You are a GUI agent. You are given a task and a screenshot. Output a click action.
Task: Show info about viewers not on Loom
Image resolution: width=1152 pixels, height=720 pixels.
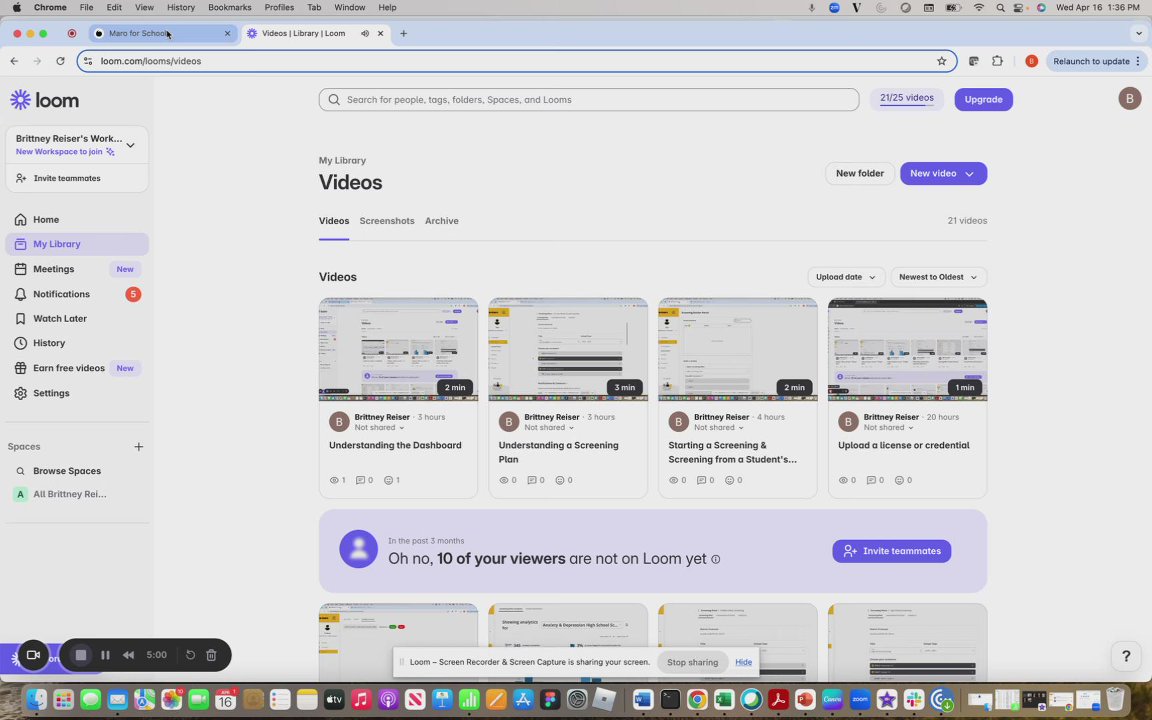(716, 559)
